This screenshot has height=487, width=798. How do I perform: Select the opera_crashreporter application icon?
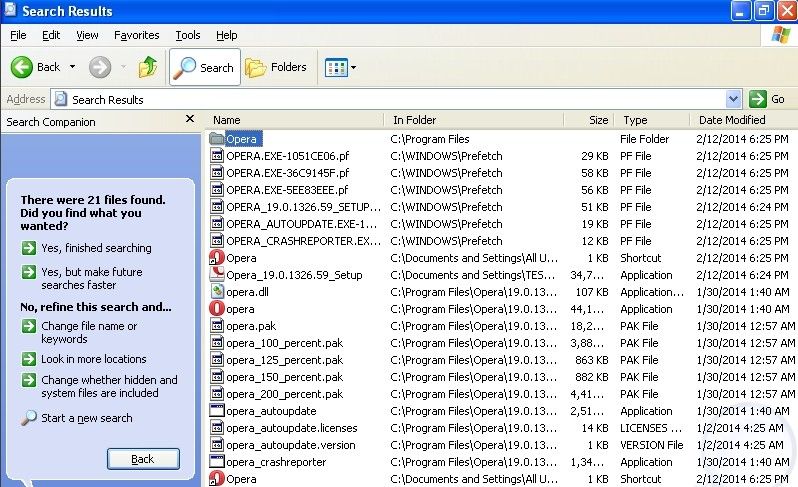[217, 462]
